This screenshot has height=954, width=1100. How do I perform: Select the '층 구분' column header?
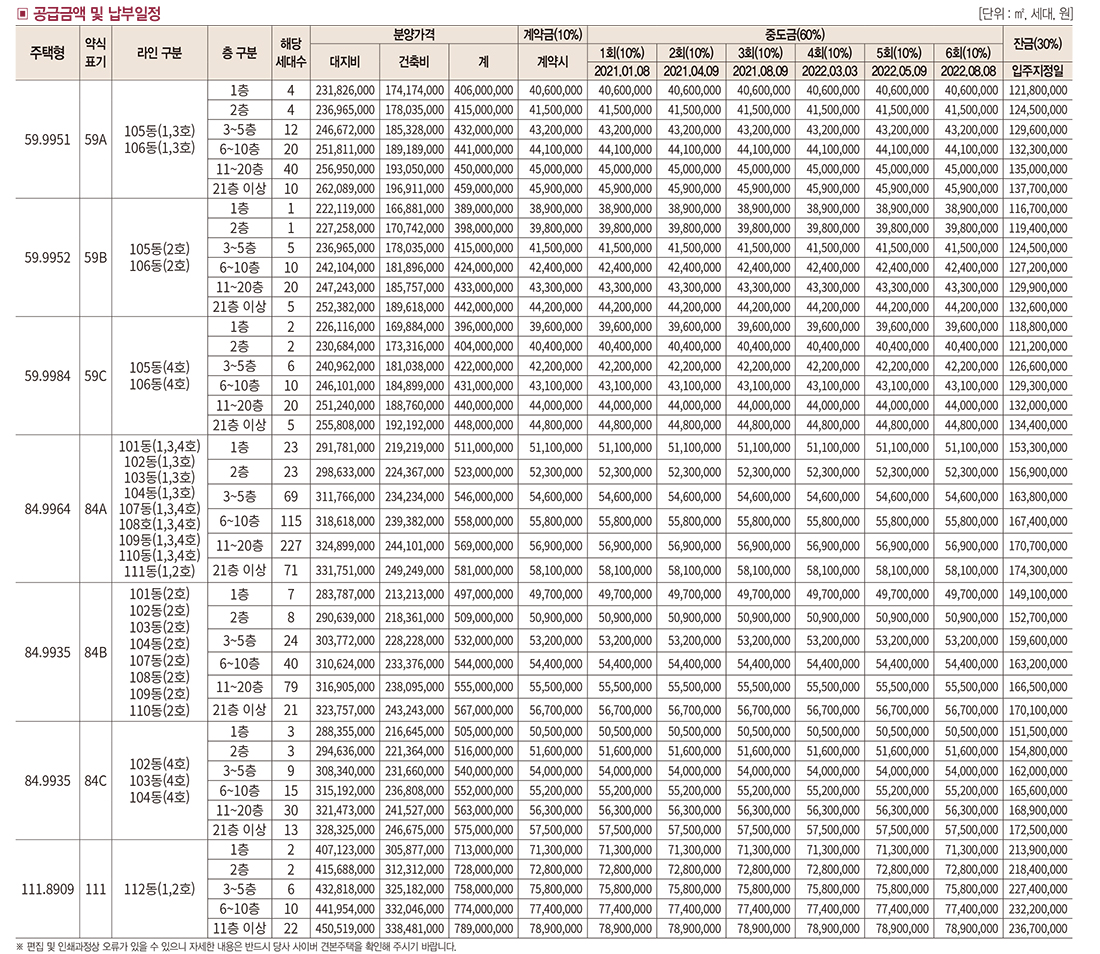239,53
